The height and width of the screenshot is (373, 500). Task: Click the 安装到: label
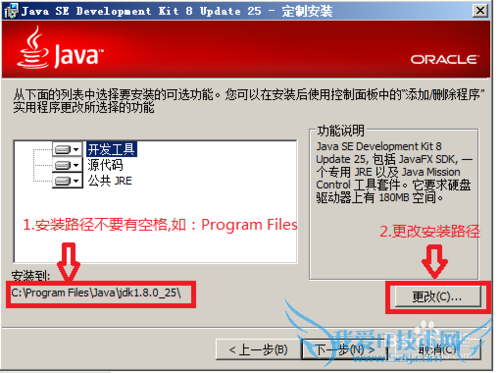[x=31, y=275]
